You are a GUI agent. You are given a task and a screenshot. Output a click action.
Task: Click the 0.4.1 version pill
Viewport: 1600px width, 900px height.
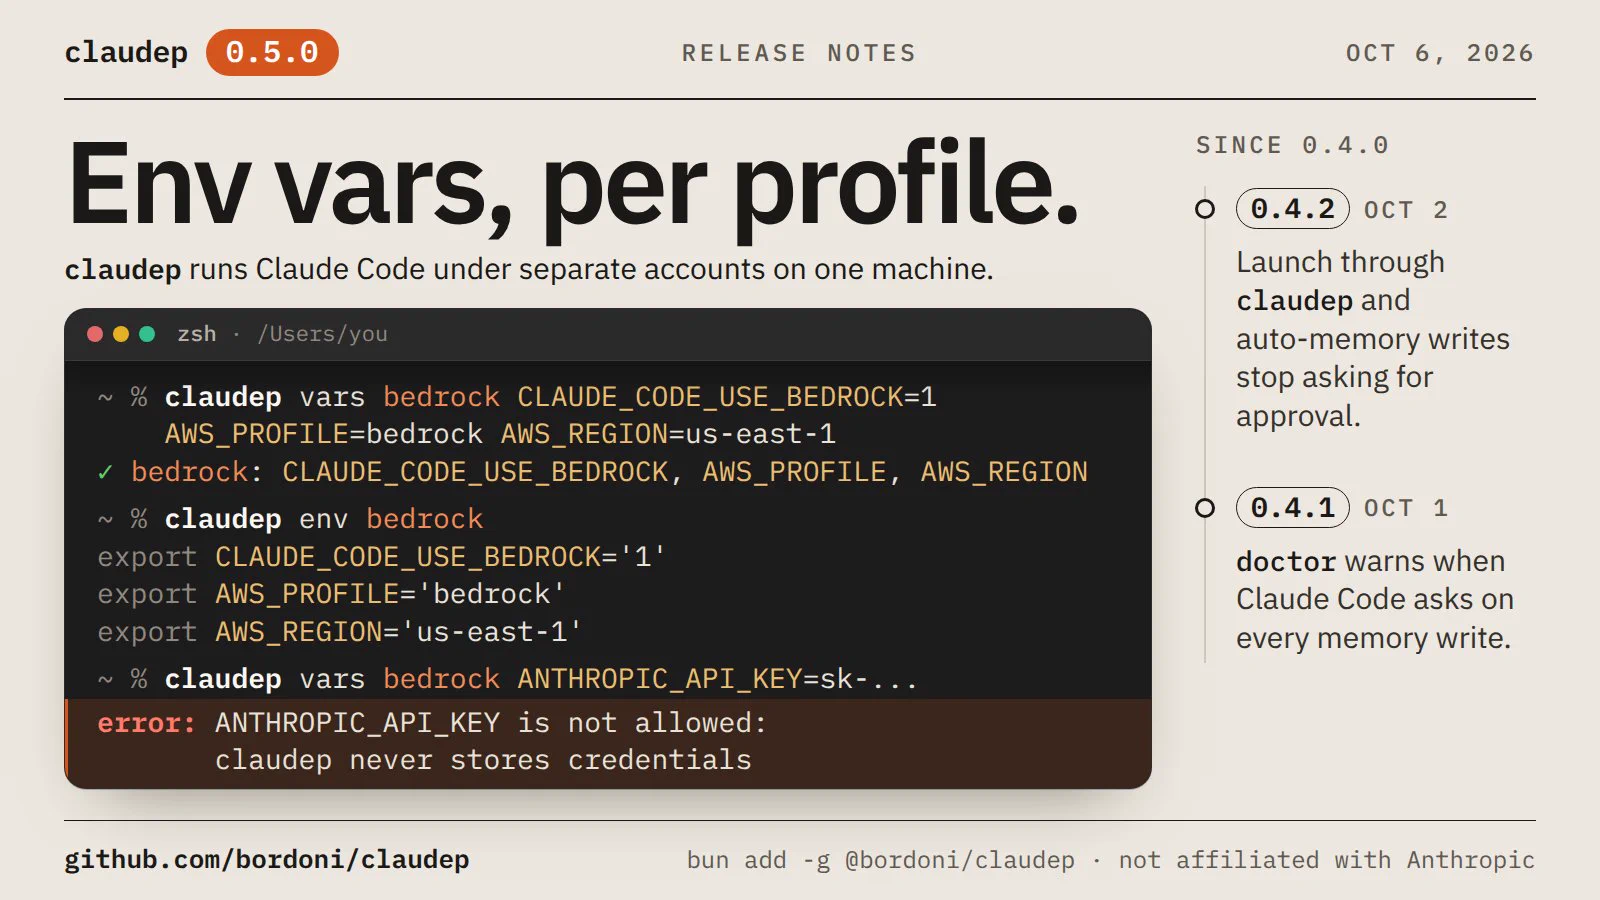pos(1293,508)
